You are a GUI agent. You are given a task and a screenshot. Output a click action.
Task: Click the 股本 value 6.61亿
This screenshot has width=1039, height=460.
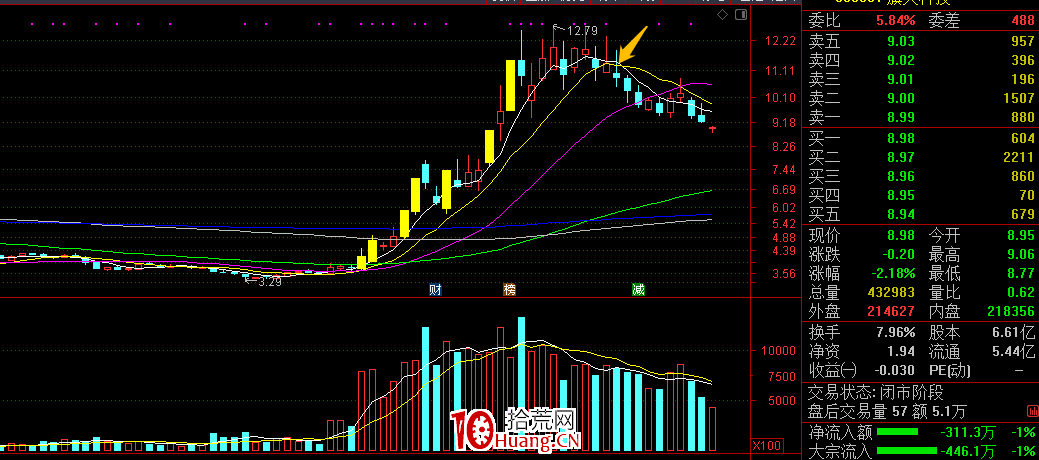coord(1014,332)
